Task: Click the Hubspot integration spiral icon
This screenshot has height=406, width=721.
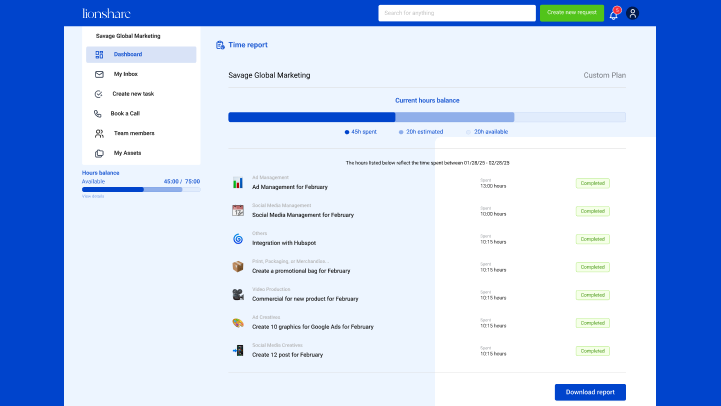Action: (x=238, y=239)
